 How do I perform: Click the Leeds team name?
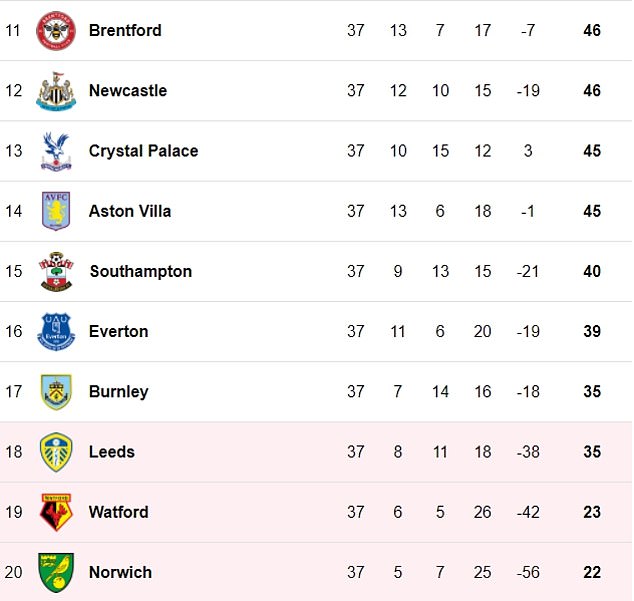pyautogui.click(x=112, y=452)
